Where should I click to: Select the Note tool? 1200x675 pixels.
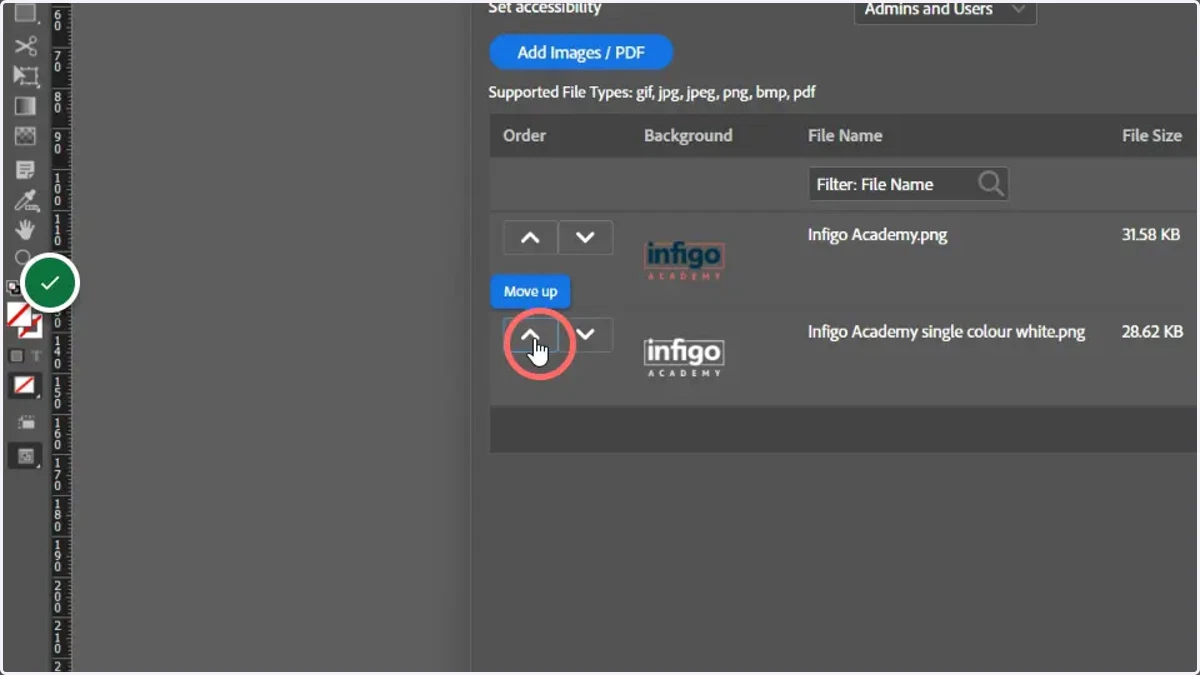point(25,170)
